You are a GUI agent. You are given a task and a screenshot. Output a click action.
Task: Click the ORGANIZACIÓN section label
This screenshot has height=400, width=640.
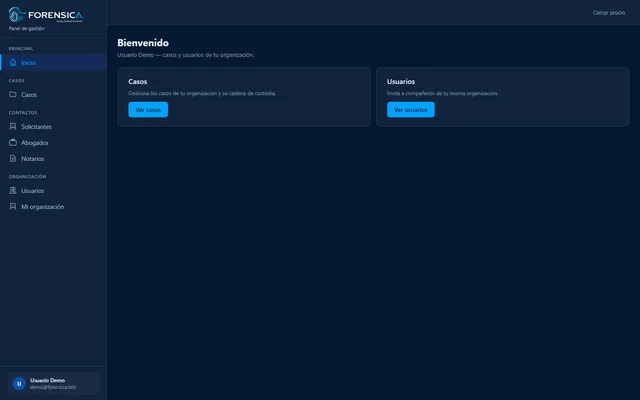pyautogui.click(x=27, y=177)
